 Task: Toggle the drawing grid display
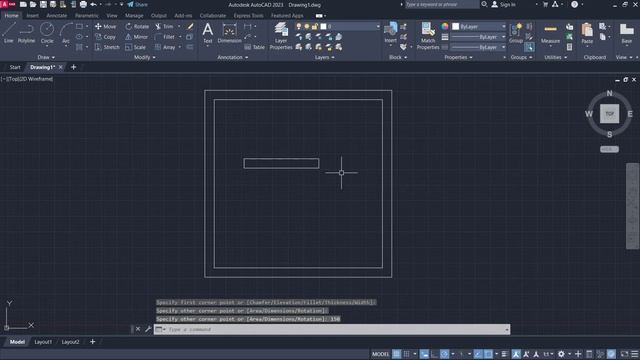click(x=396, y=354)
